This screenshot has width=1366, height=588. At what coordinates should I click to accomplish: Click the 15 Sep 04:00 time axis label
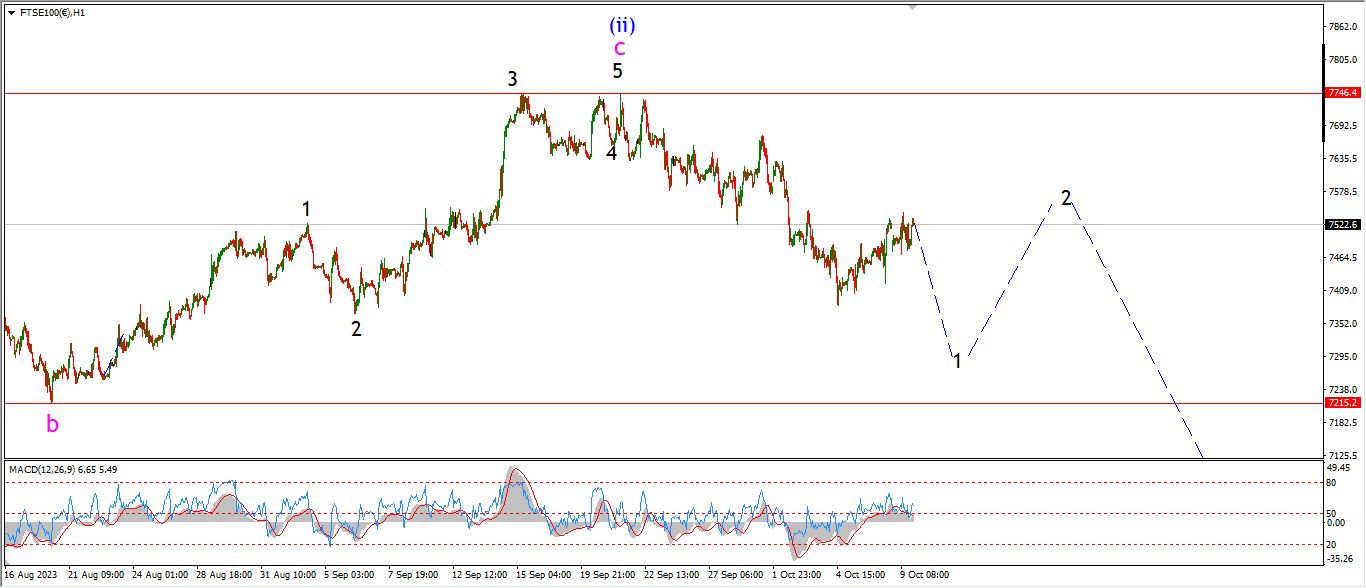click(x=545, y=575)
